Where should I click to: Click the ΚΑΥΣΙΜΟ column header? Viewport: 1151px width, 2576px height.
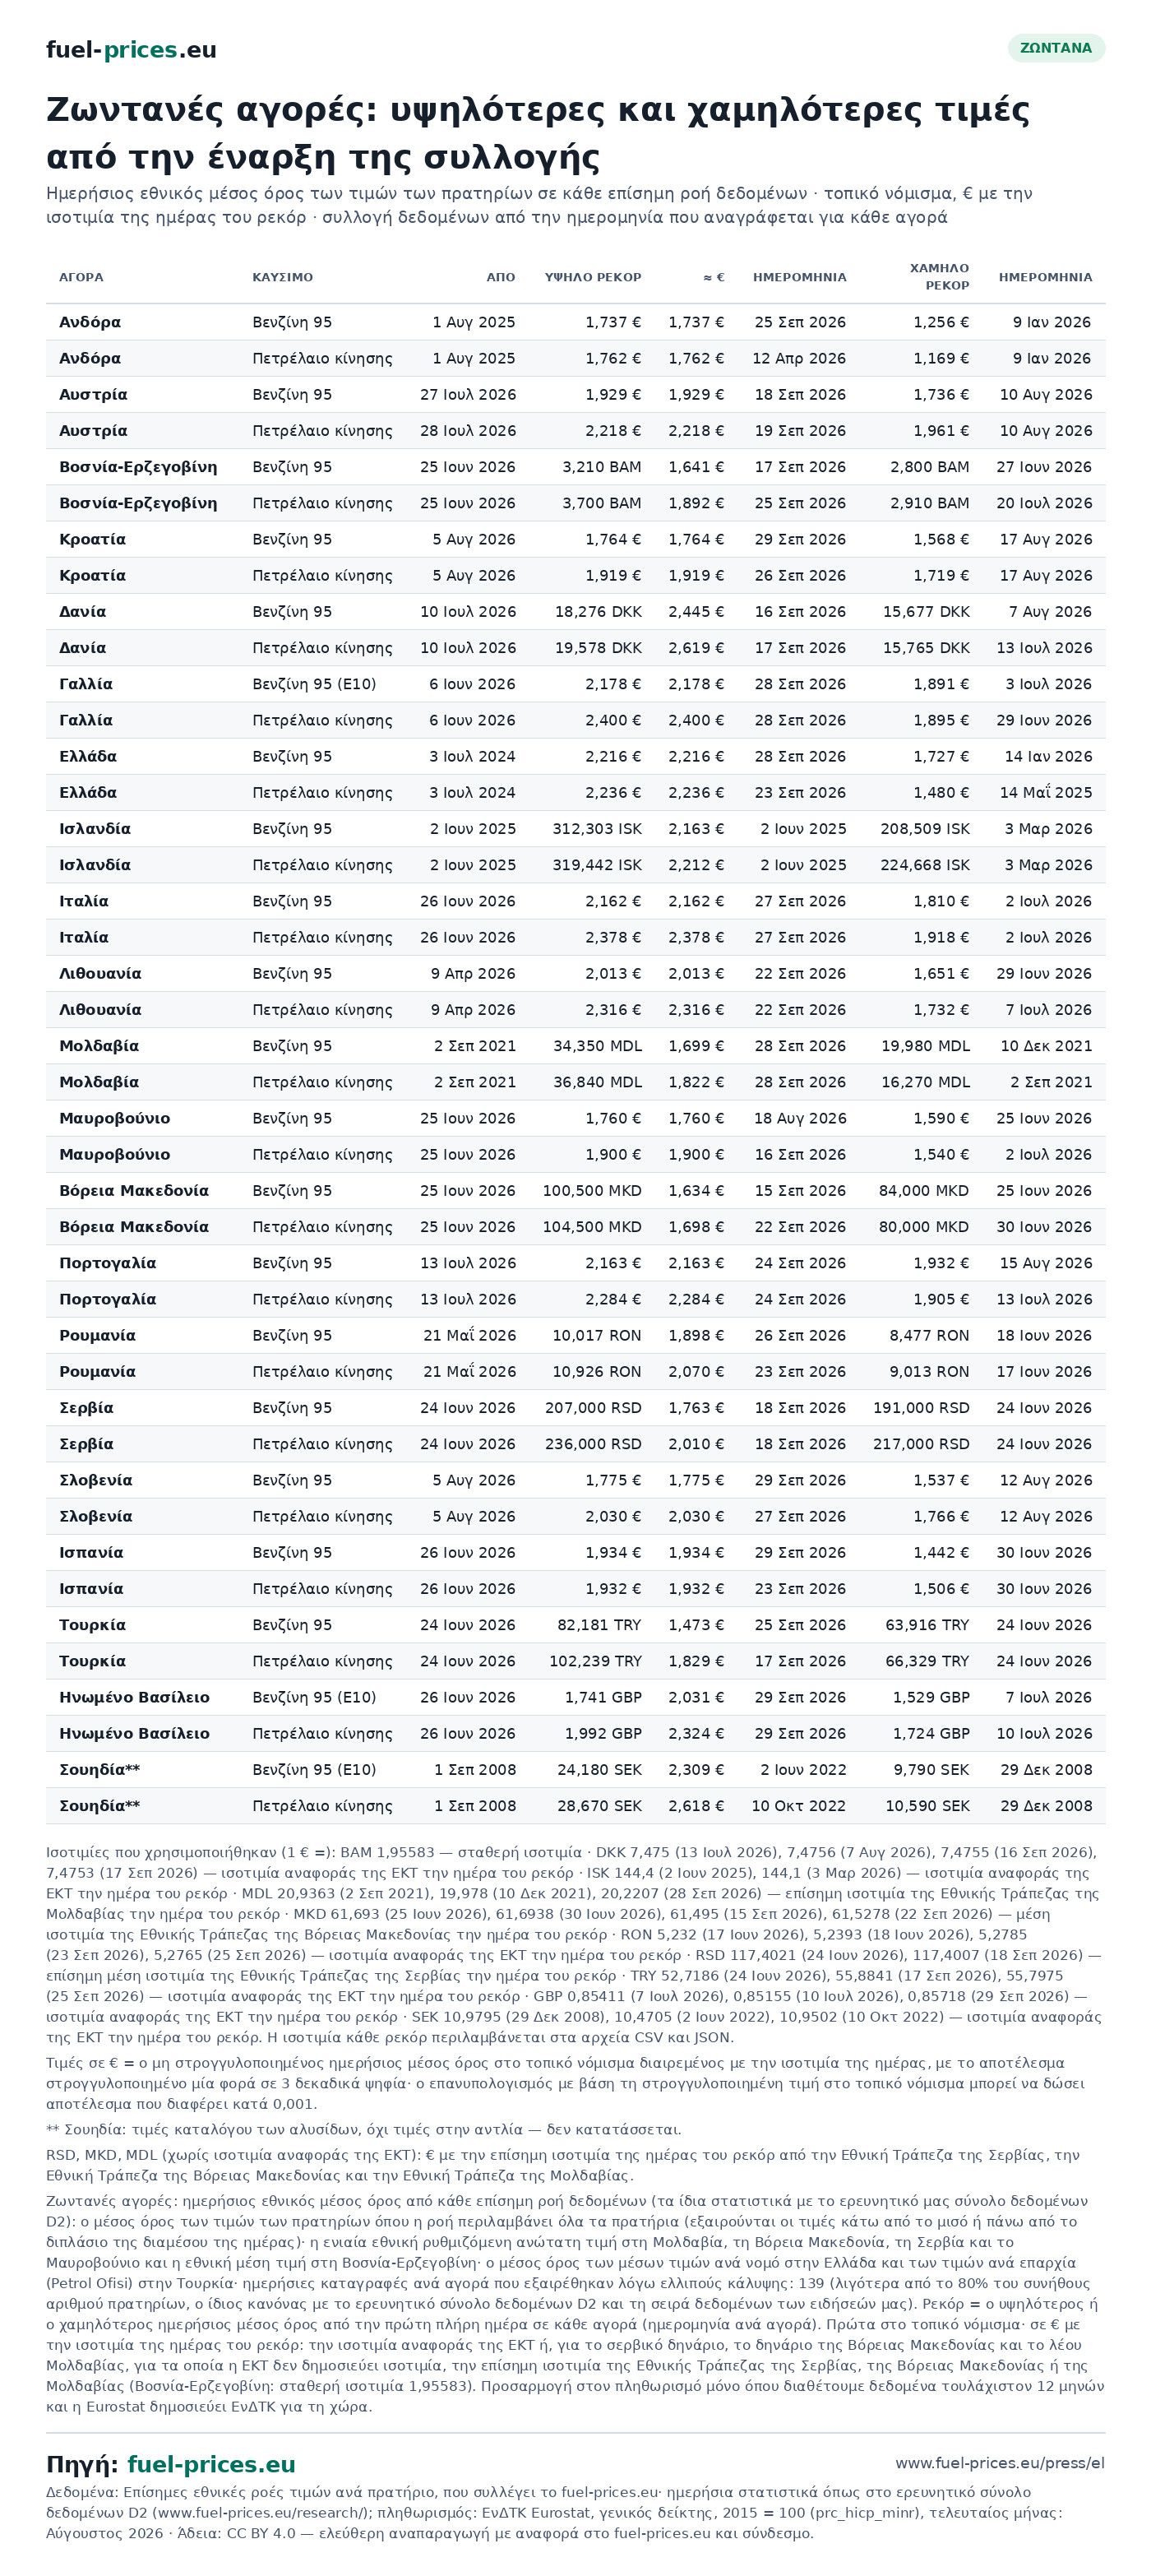tap(282, 277)
